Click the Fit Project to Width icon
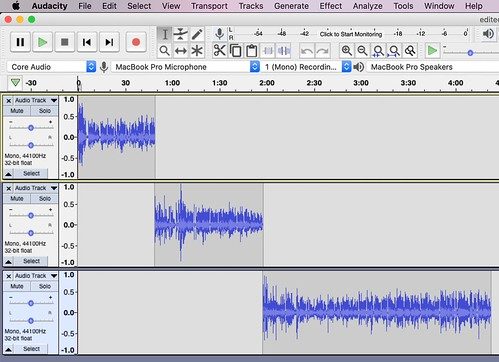 click(394, 51)
